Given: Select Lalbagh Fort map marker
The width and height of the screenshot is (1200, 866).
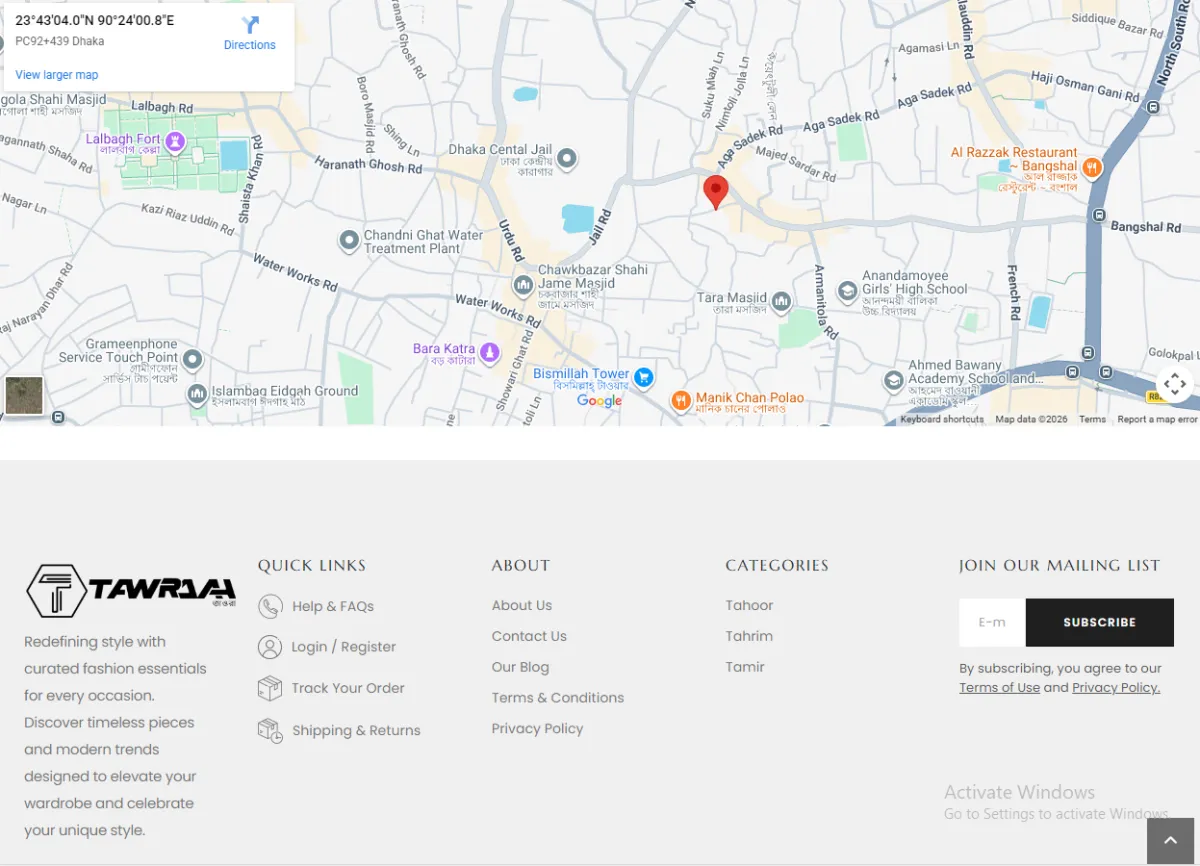Looking at the screenshot, I should coord(176,141).
